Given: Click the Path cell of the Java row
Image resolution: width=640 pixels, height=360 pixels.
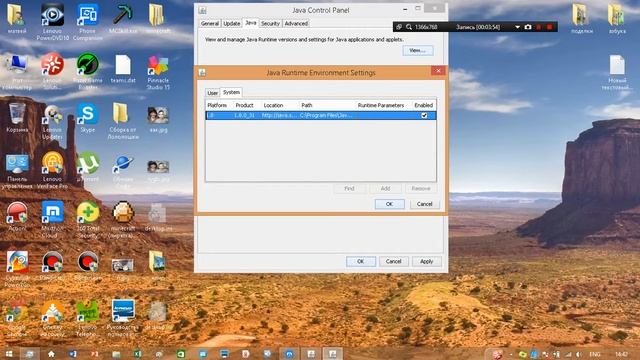Looking at the screenshot, I should coord(327,116).
